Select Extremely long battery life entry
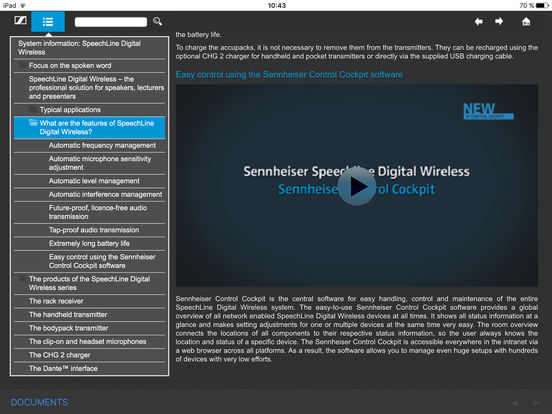Image resolution: width=552 pixels, height=414 pixels. point(89,243)
